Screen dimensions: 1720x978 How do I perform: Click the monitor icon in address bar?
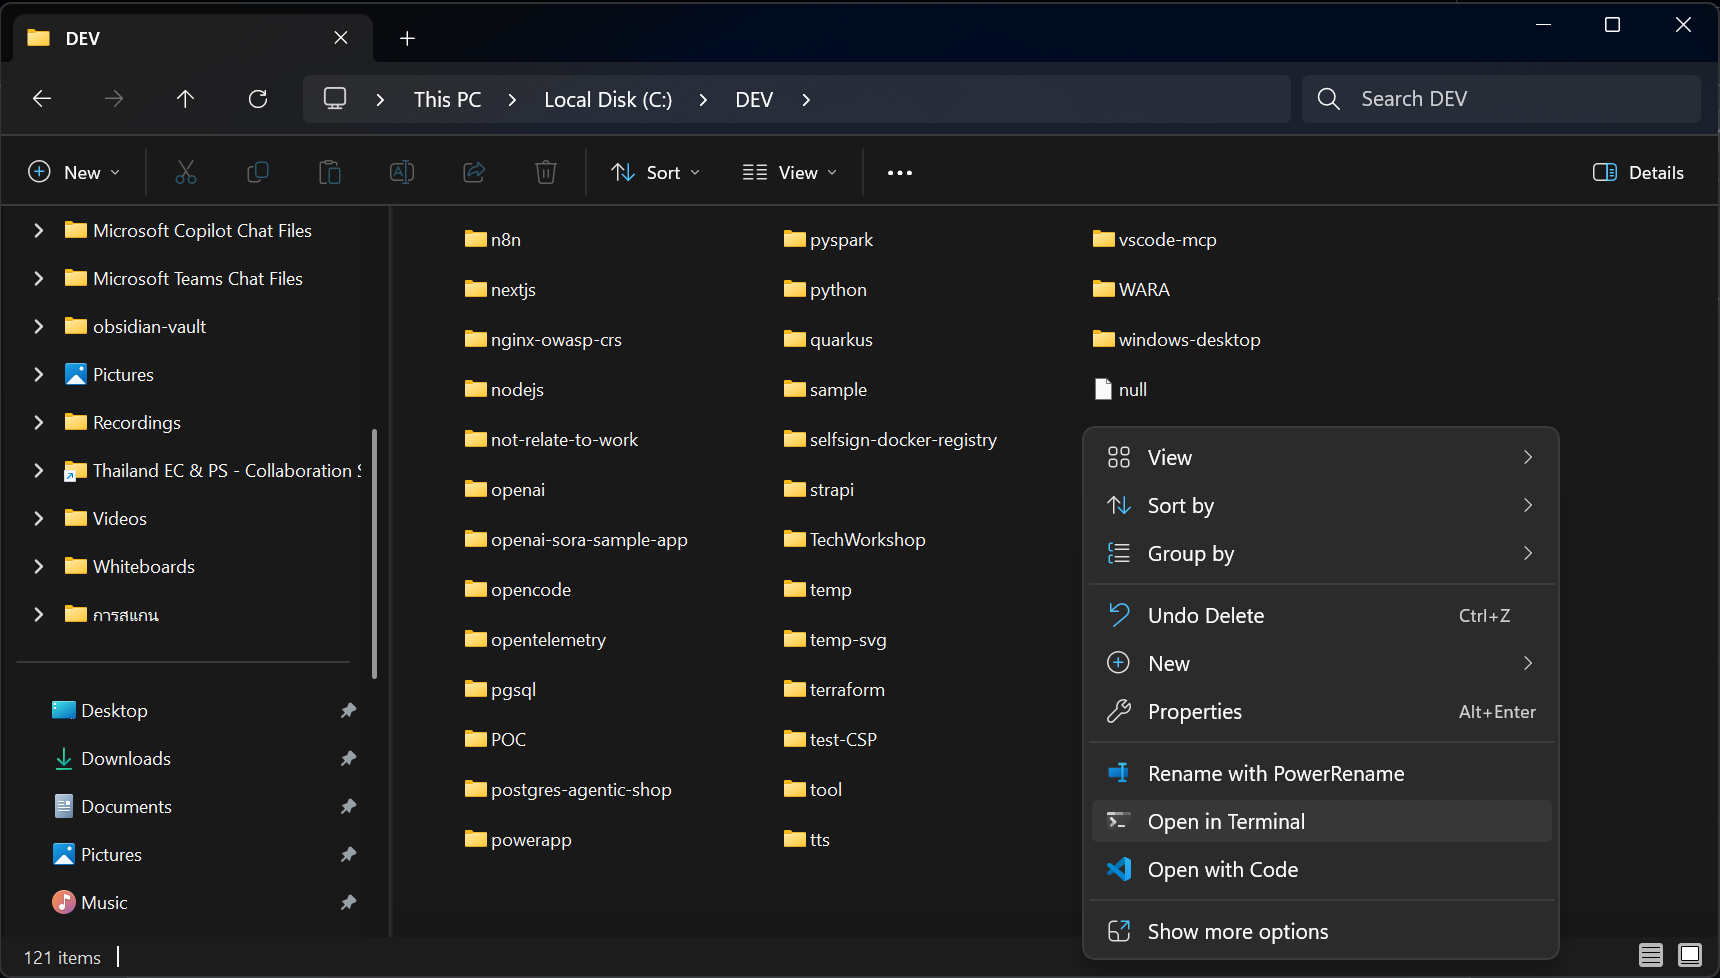(x=335, y=98)
